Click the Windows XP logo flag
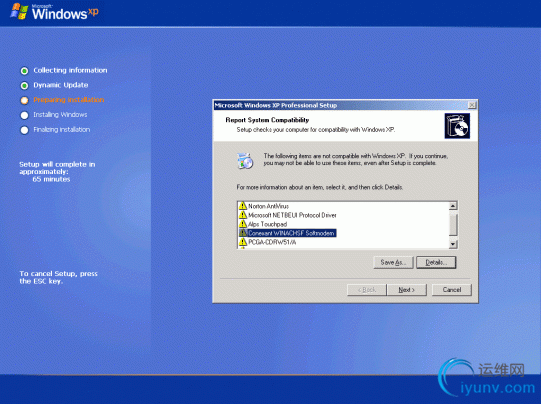 (19, 11)
